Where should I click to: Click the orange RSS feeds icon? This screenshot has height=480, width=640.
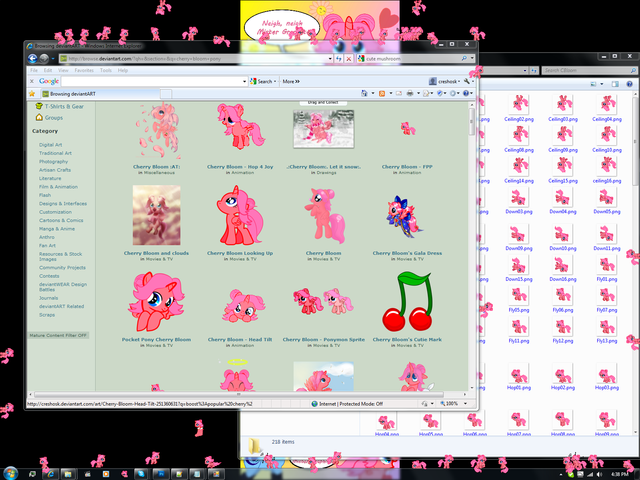[x=382, y=93]
